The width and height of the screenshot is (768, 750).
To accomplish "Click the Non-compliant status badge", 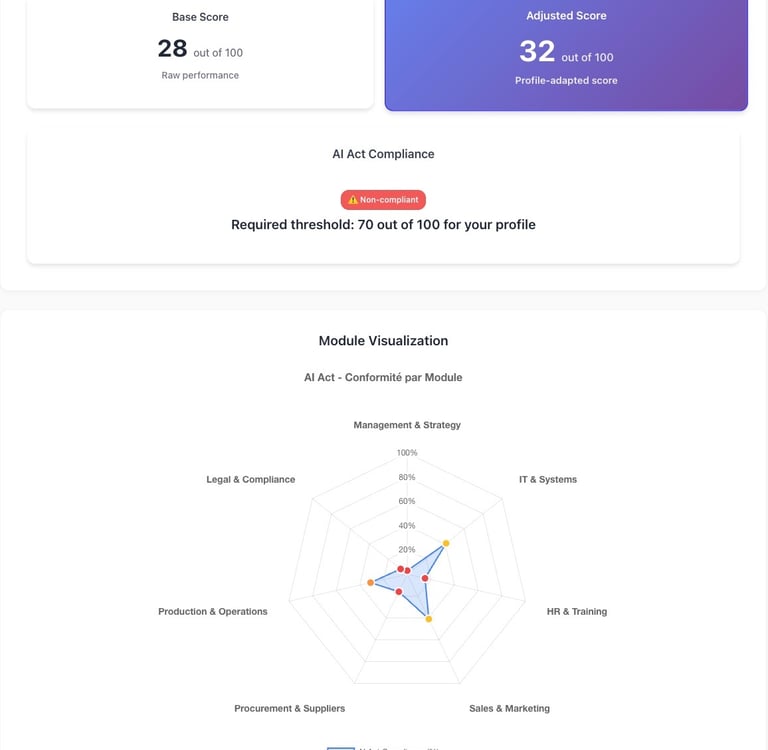I will click(x=383, y=200).
